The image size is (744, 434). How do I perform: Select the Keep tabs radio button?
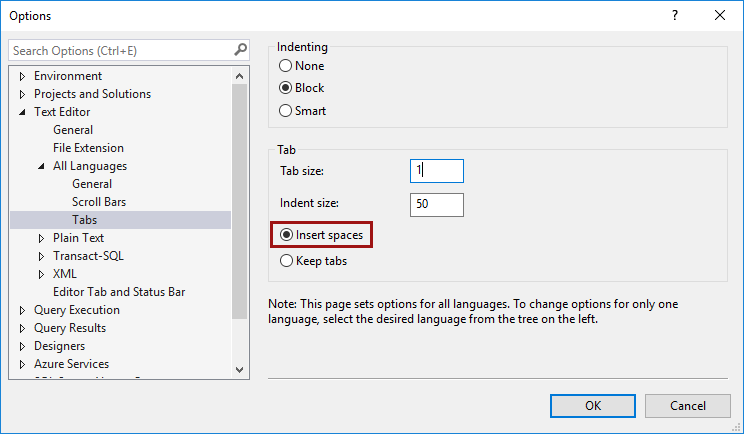(287, 261)
